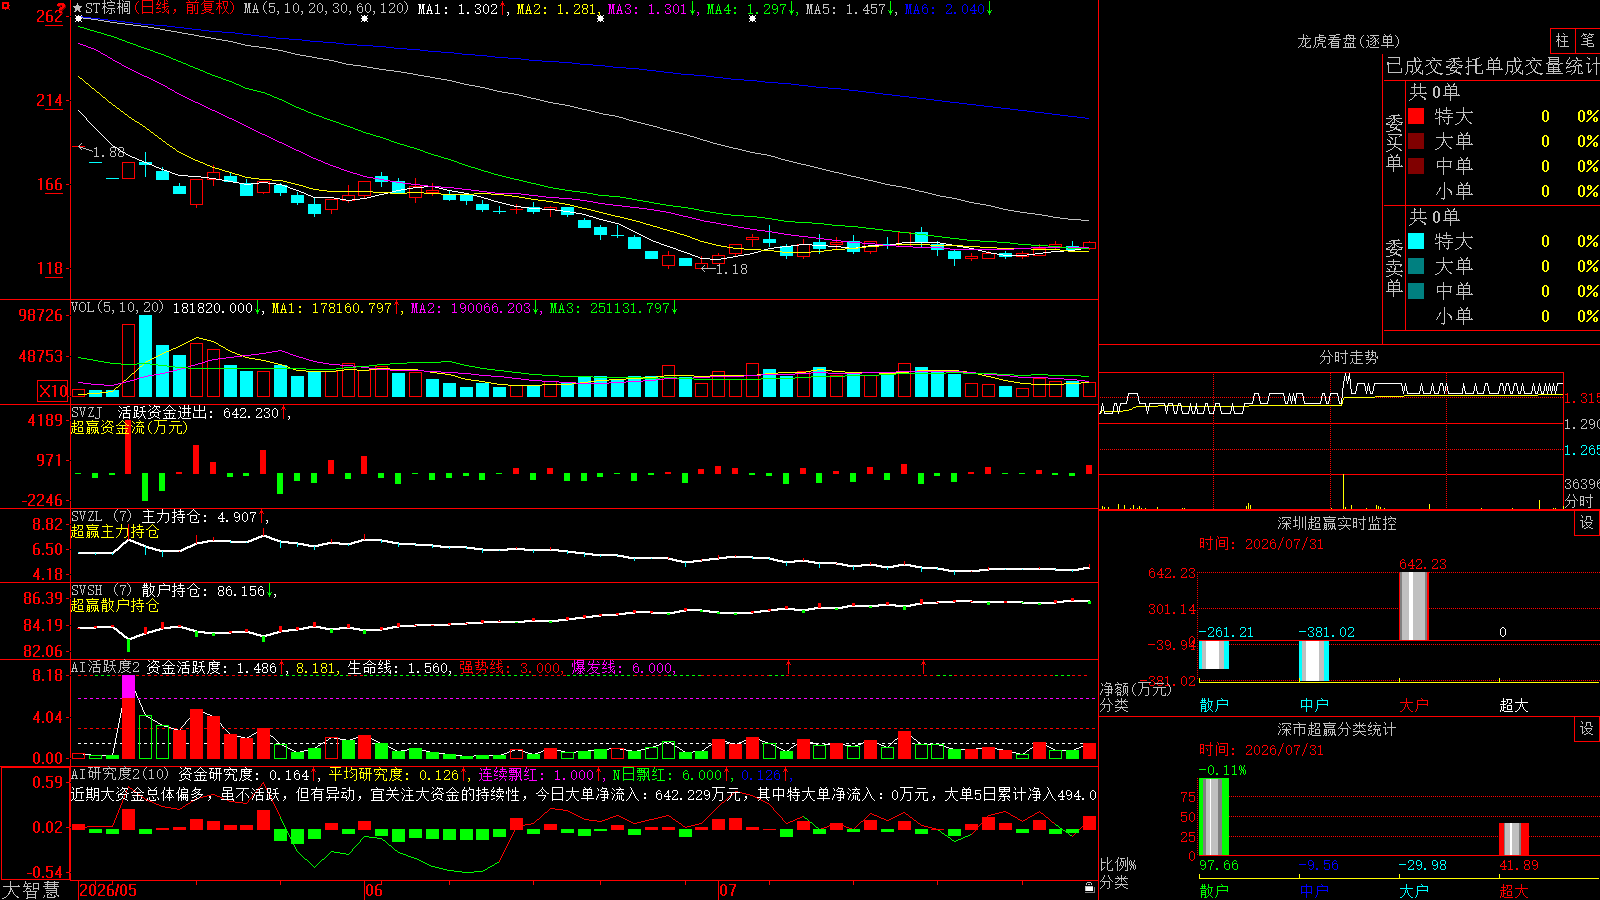This screenshot has width=1600, height=900.
Task: Click 散户 category under 深市超赢分类统计 chart
Action: click(x=1214, y=890)
